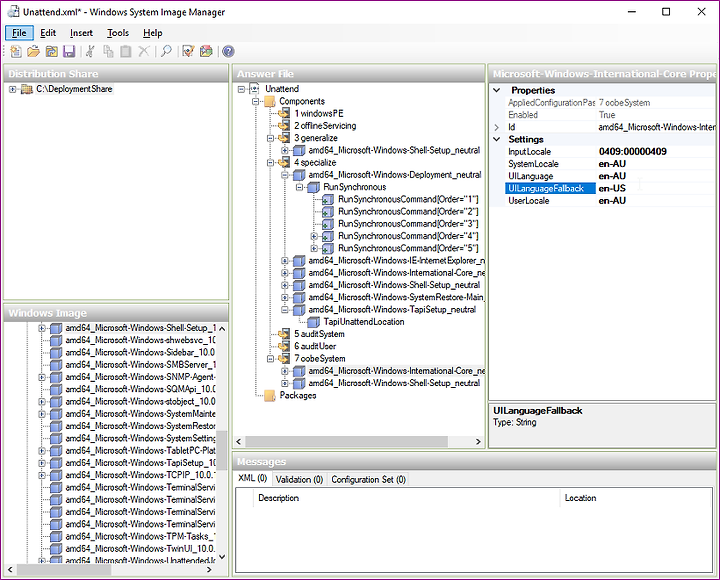Click the 5 auditSystem pass icon
This screenshot has width=720, height=580.
point(284,334)
